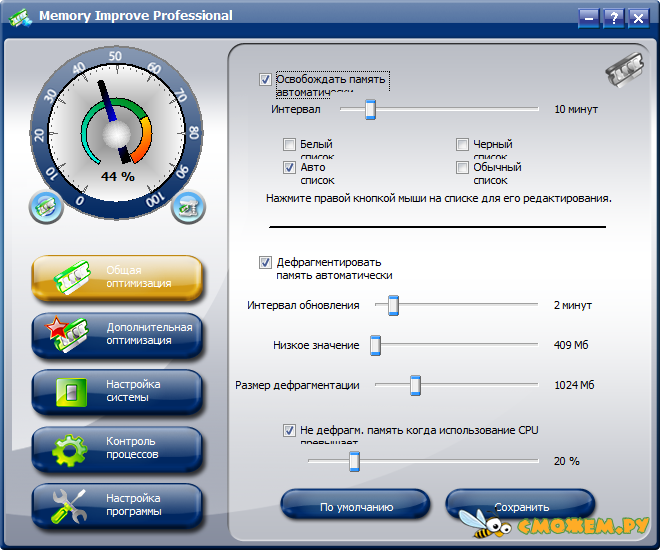Click the right-click hint text about lists
The height and width of the screenshot is (550, 660).
(x=439, y=198)
